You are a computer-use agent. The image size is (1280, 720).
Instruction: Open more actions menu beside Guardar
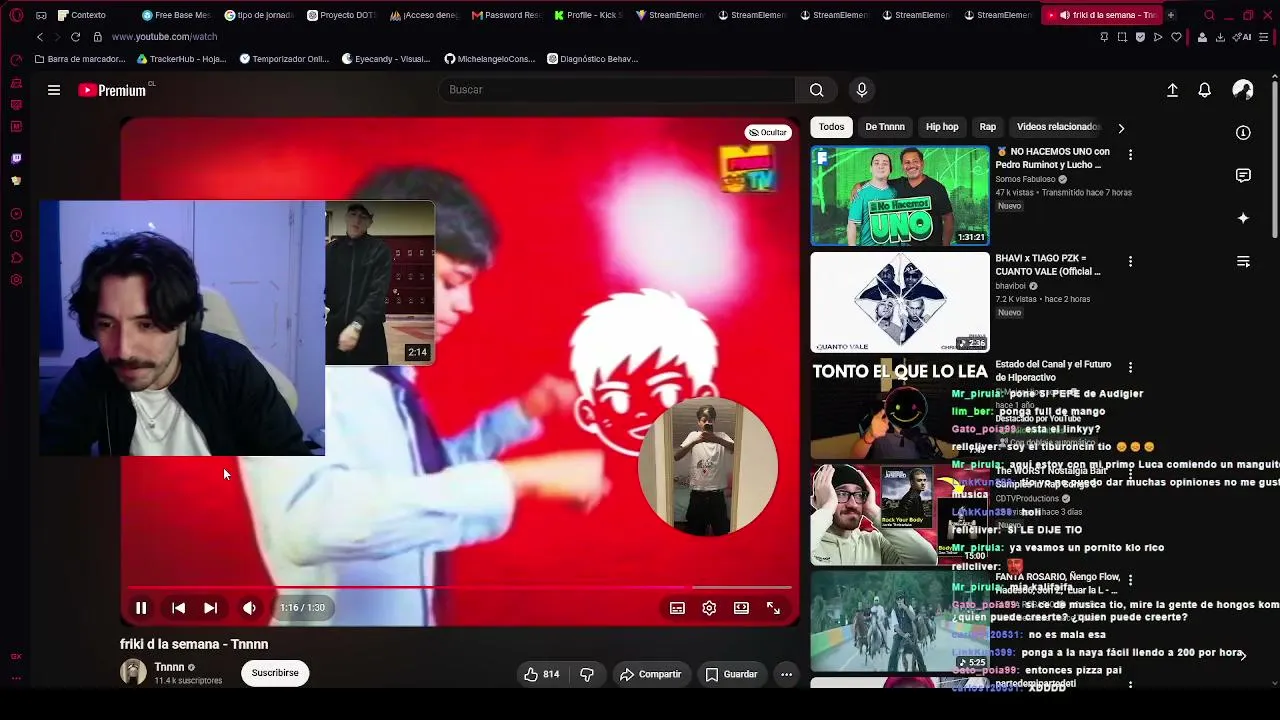click(786, 674)
